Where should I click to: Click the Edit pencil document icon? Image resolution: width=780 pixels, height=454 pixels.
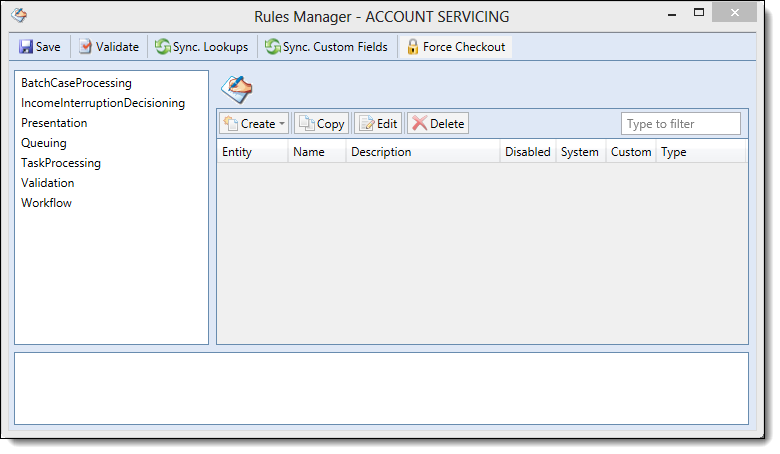(x=367, y=123)
